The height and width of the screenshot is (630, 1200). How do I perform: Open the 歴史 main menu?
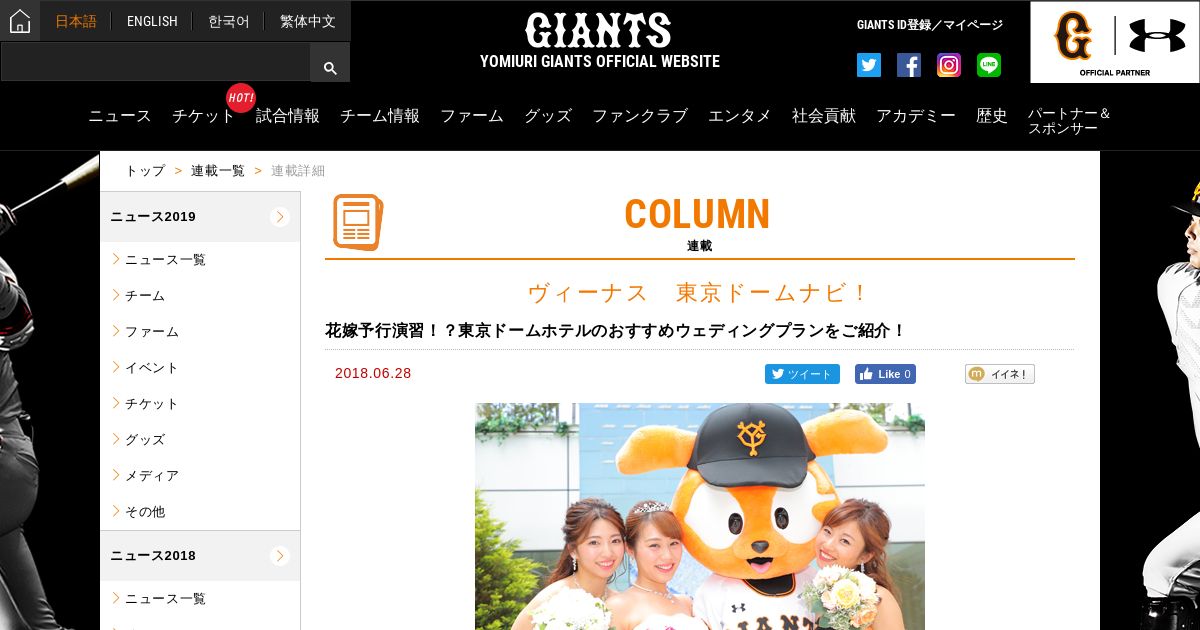tap(992, 116)
